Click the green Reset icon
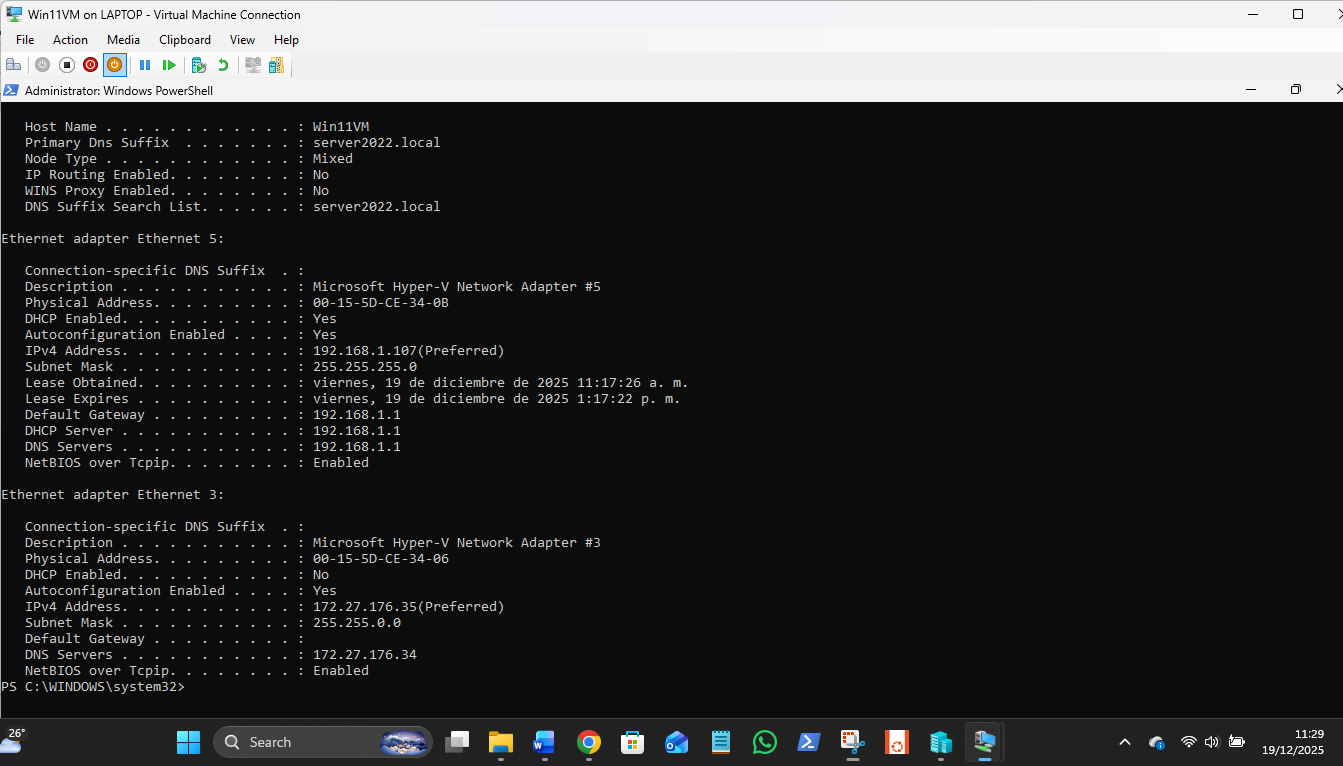Screen dimensions: 1343x766 coord(169,65)
